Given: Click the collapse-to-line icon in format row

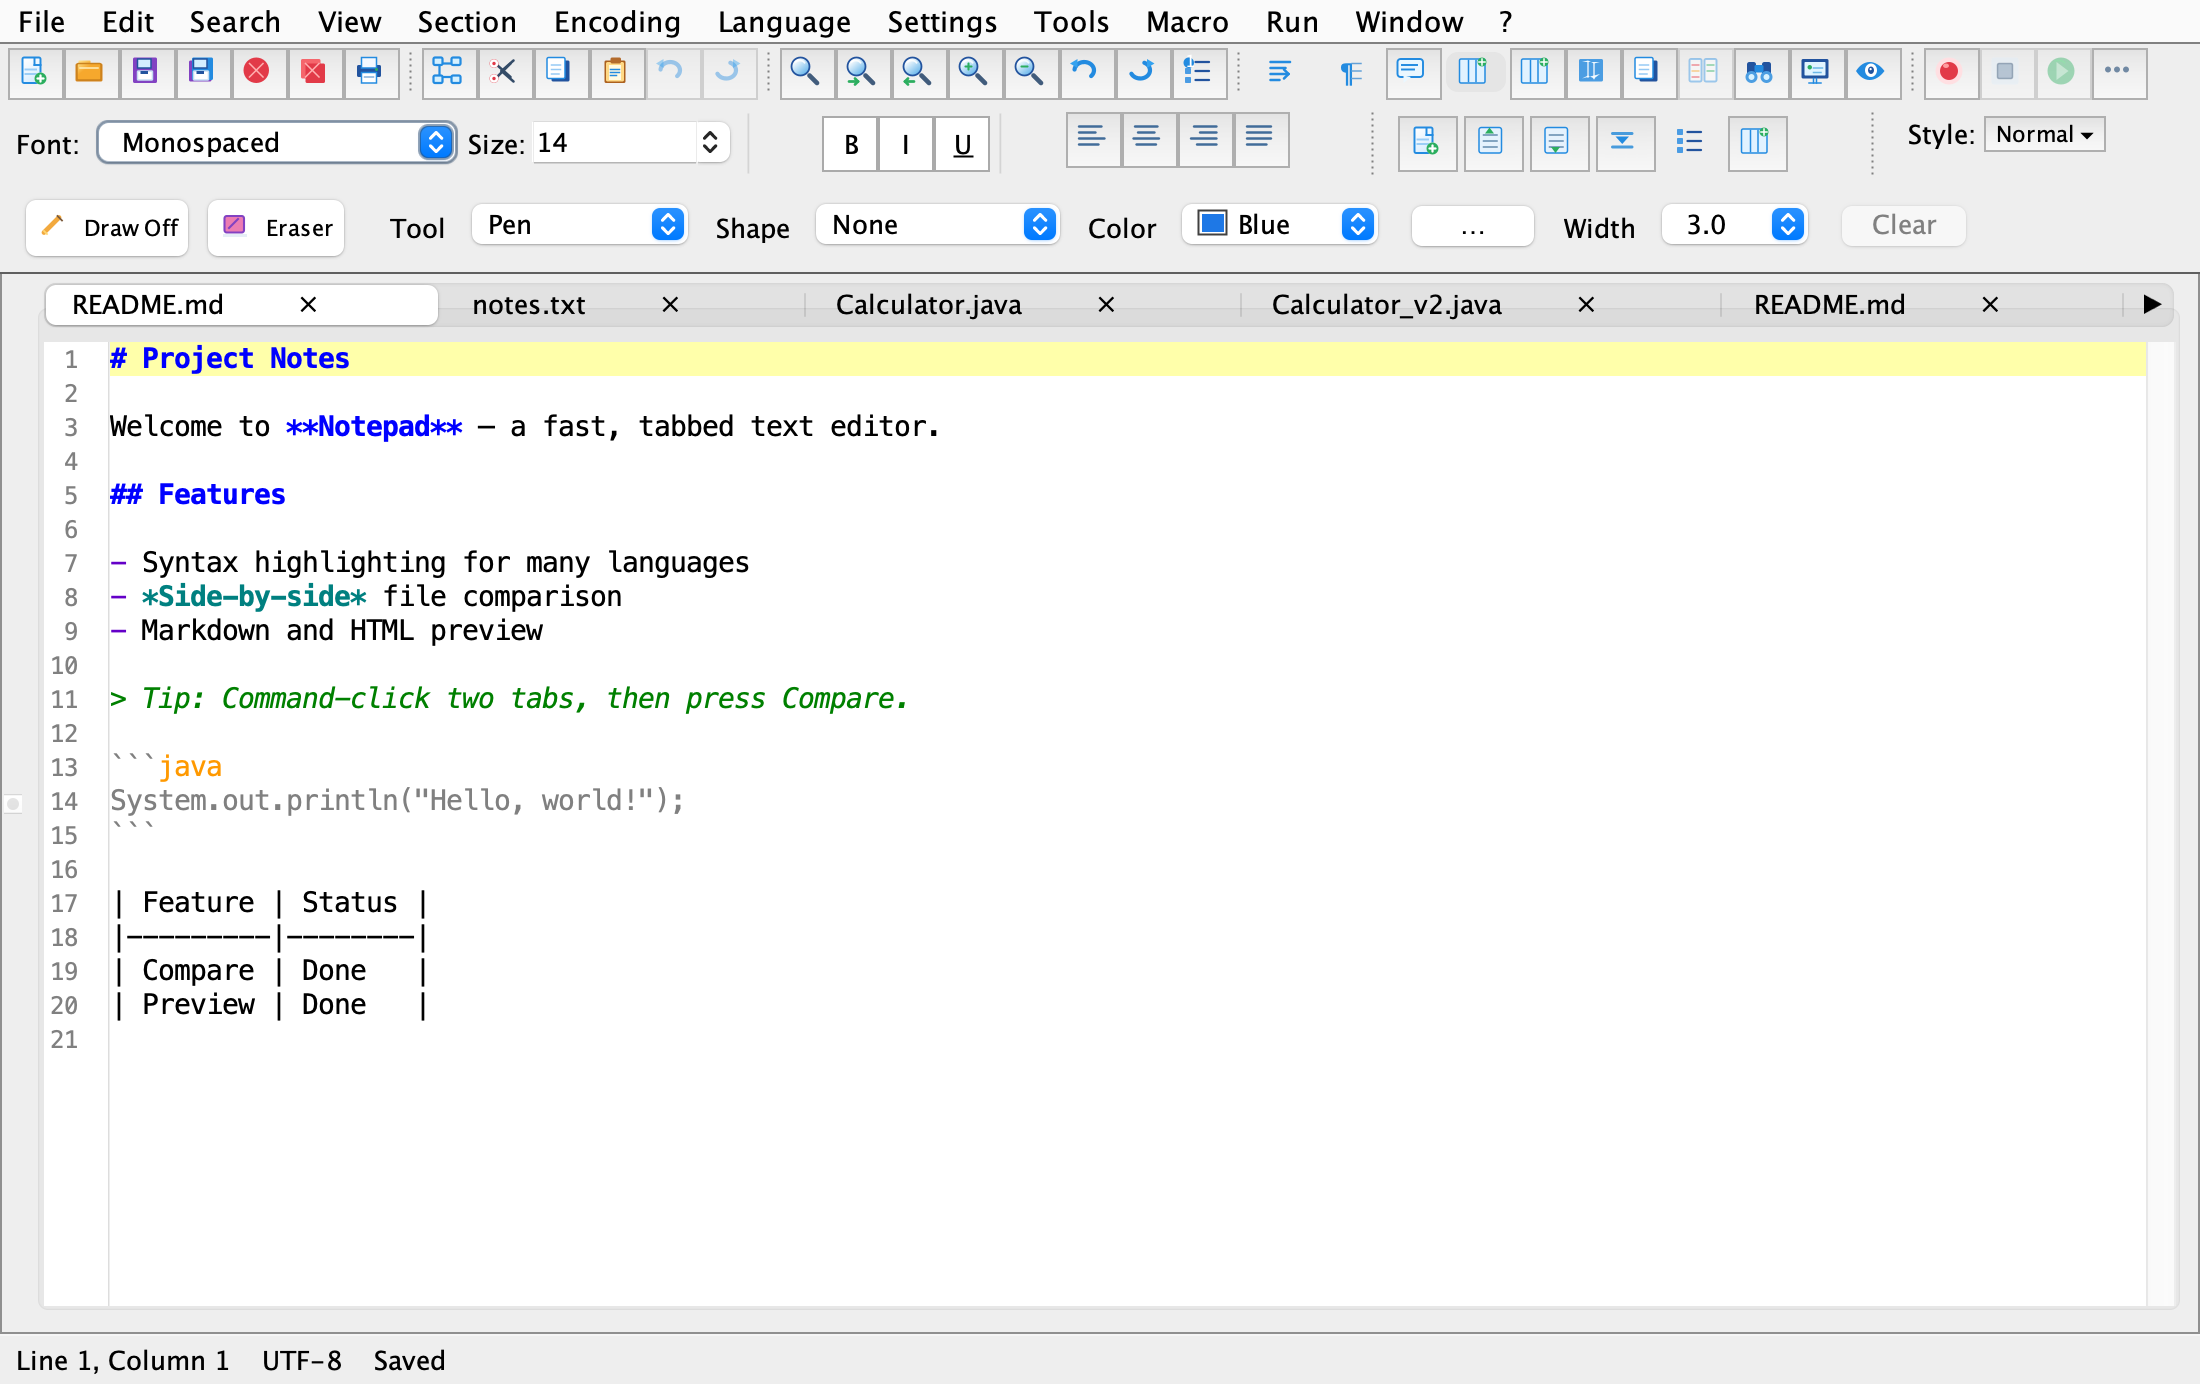Looking at the screenshot, I should point(1624,142).
